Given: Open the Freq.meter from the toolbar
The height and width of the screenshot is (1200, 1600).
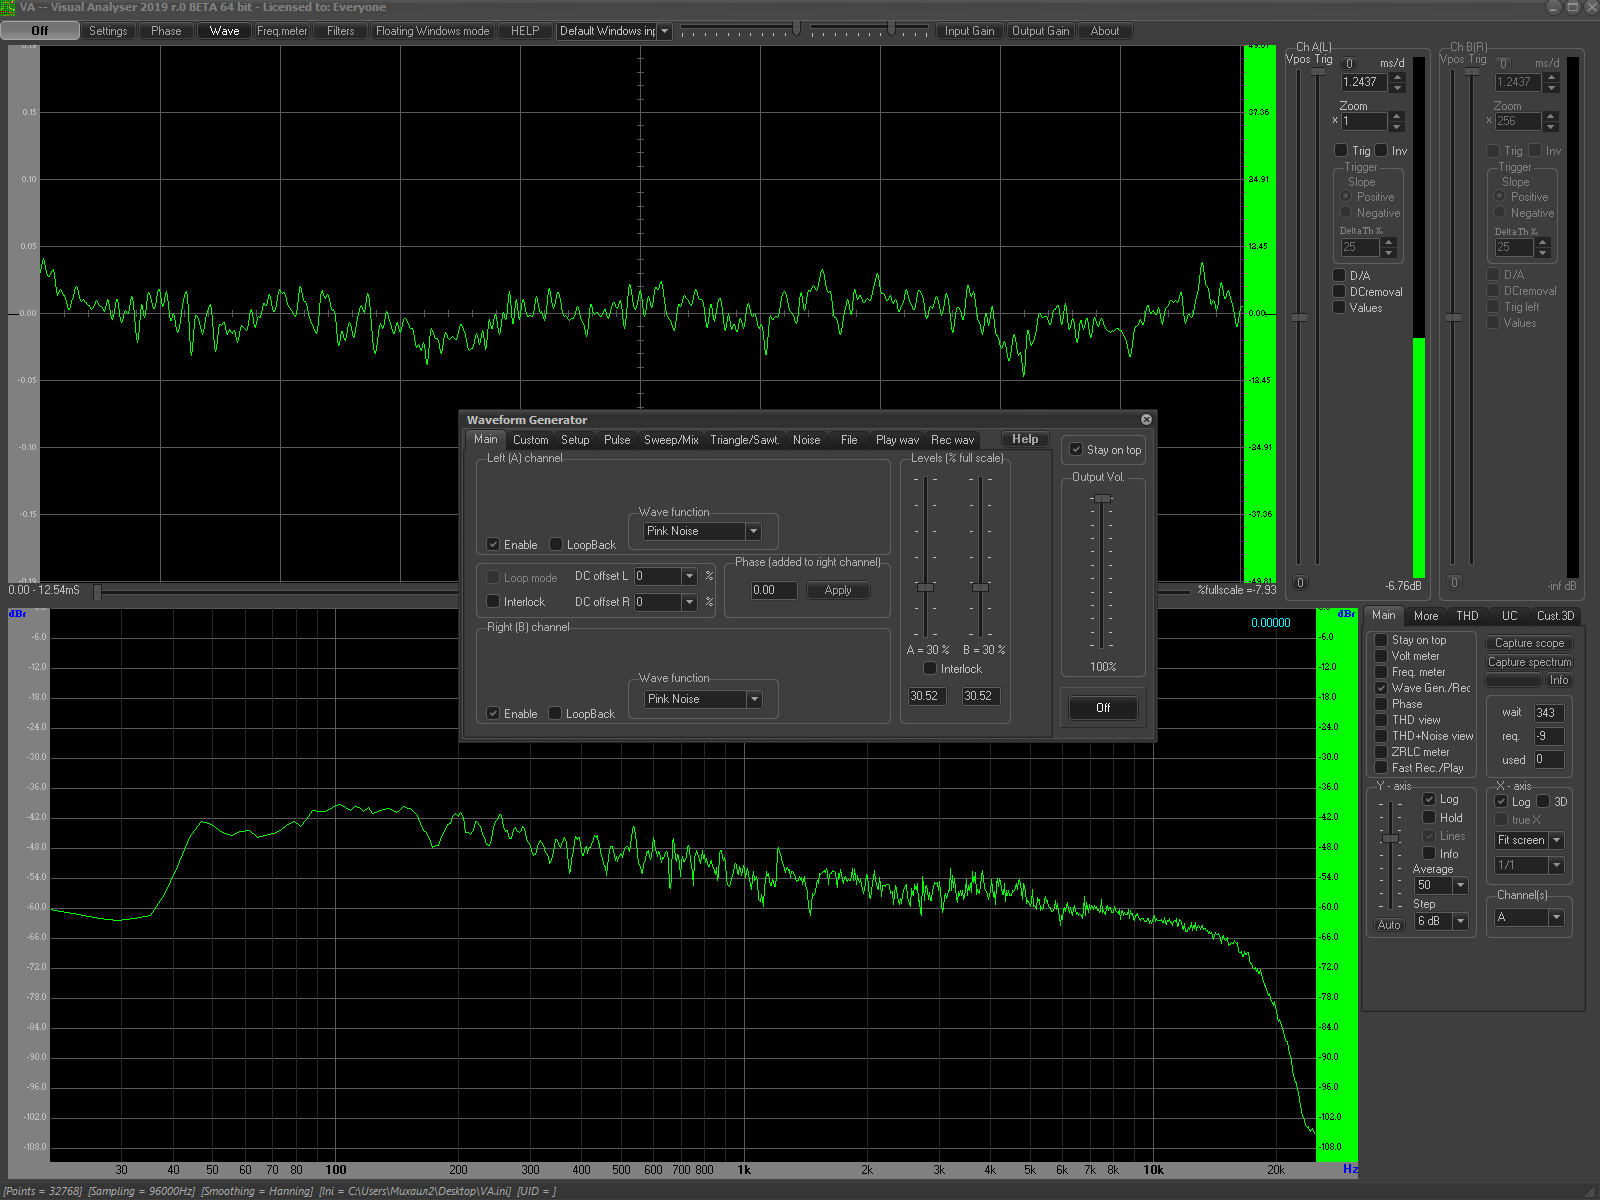Looking at the screenshot, I should [x=282, y=30].
